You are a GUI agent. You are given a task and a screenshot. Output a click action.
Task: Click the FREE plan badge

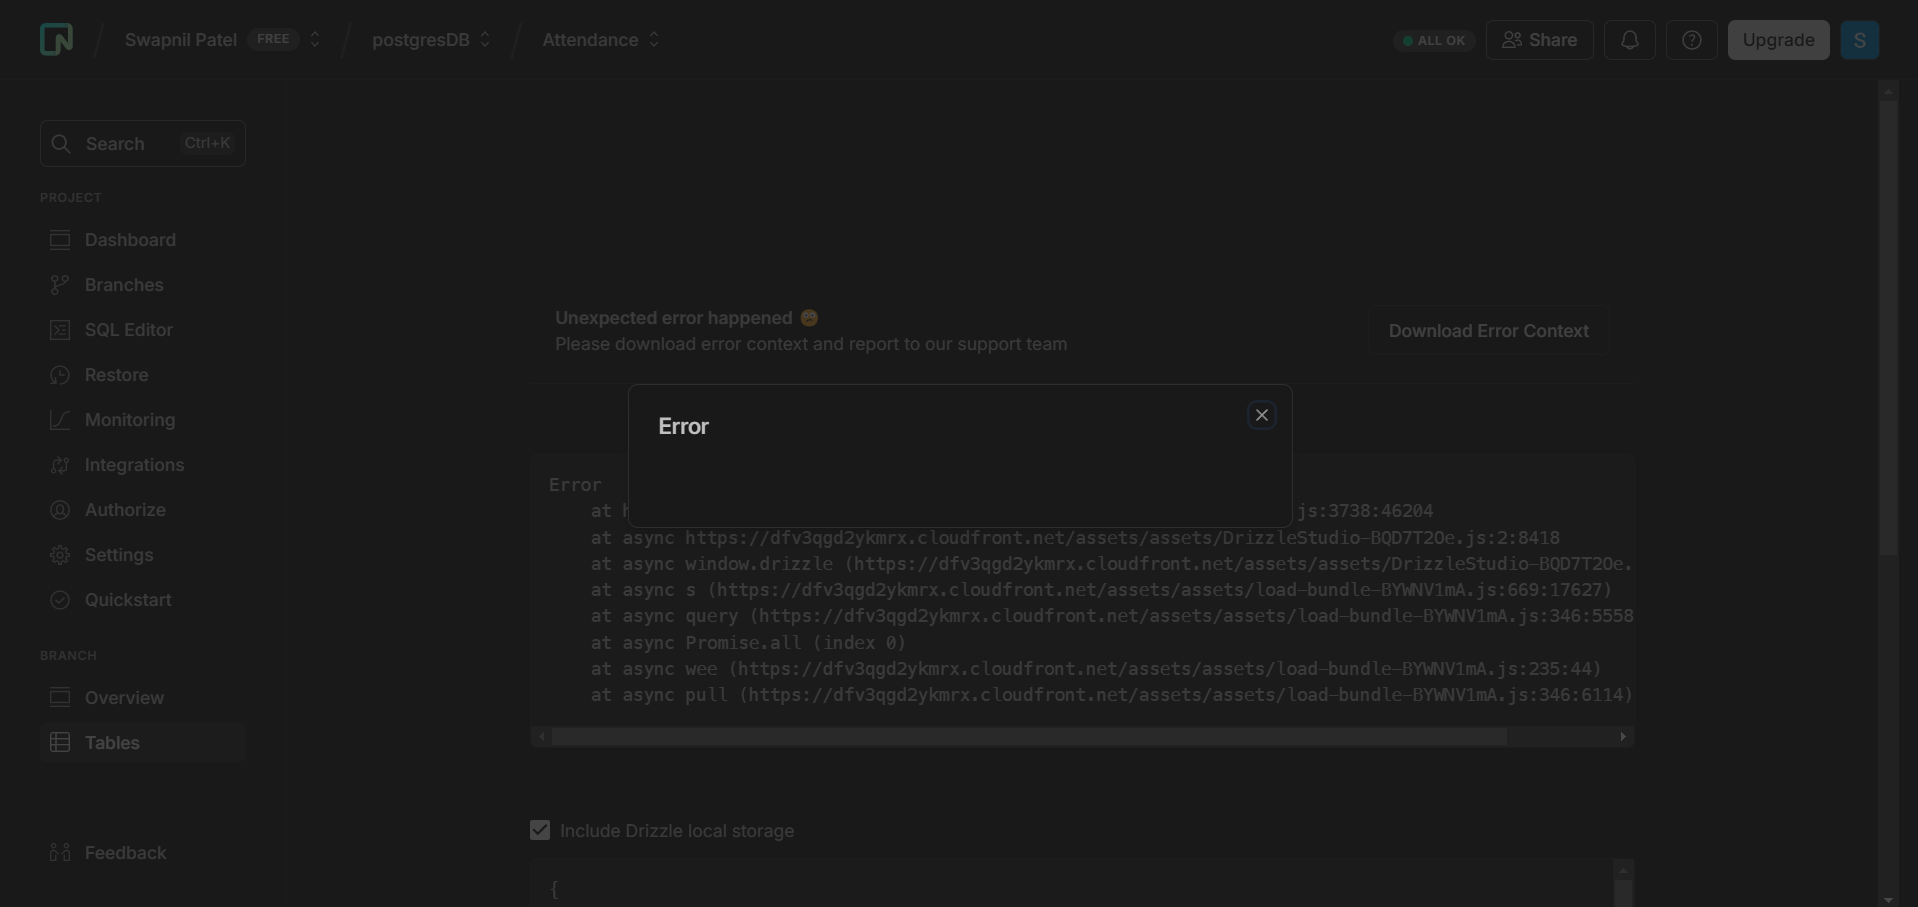tap(273, 39)
